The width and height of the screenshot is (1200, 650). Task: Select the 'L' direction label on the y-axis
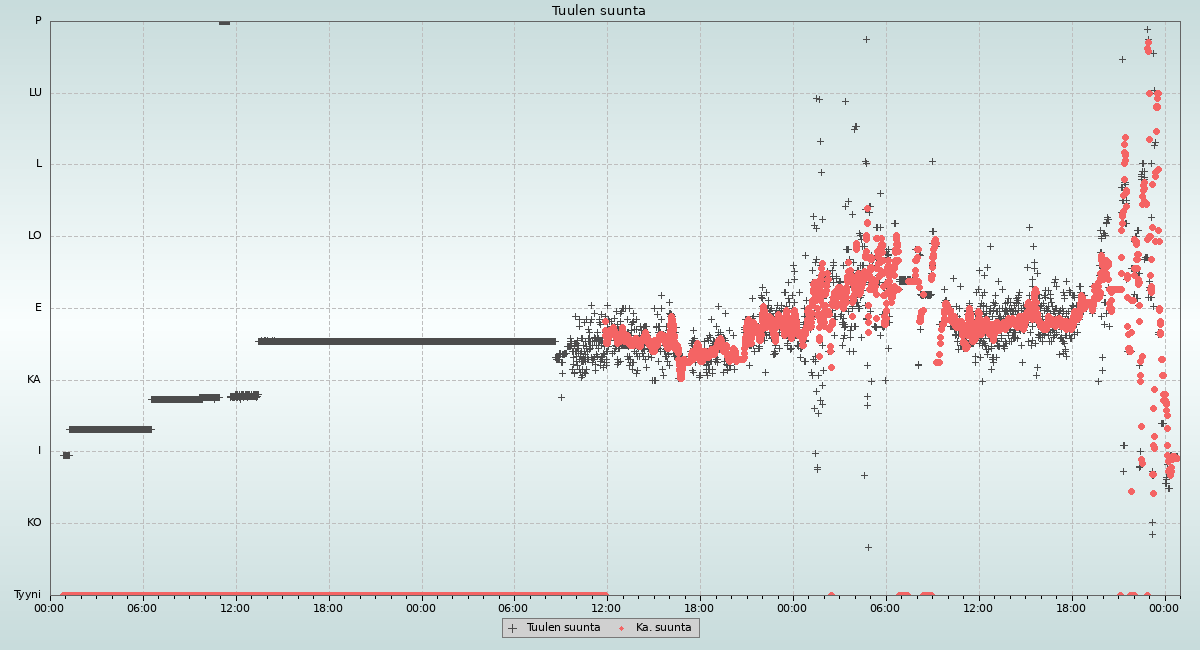click(39, 164)
